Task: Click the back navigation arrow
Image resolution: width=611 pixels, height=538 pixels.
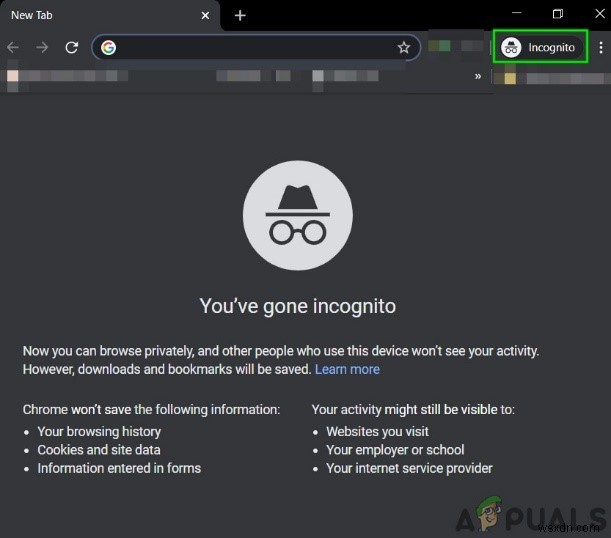Action: (13, 47)
